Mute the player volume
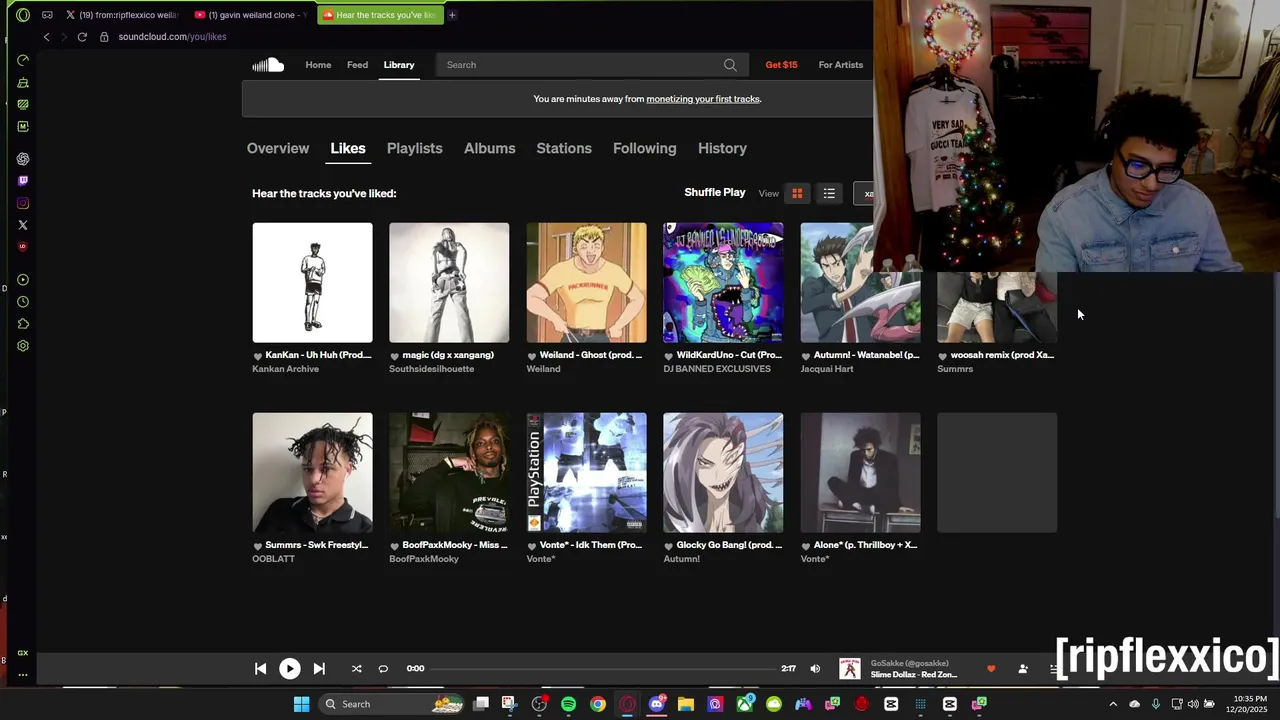1280x720 pixels. coord(815,669)
